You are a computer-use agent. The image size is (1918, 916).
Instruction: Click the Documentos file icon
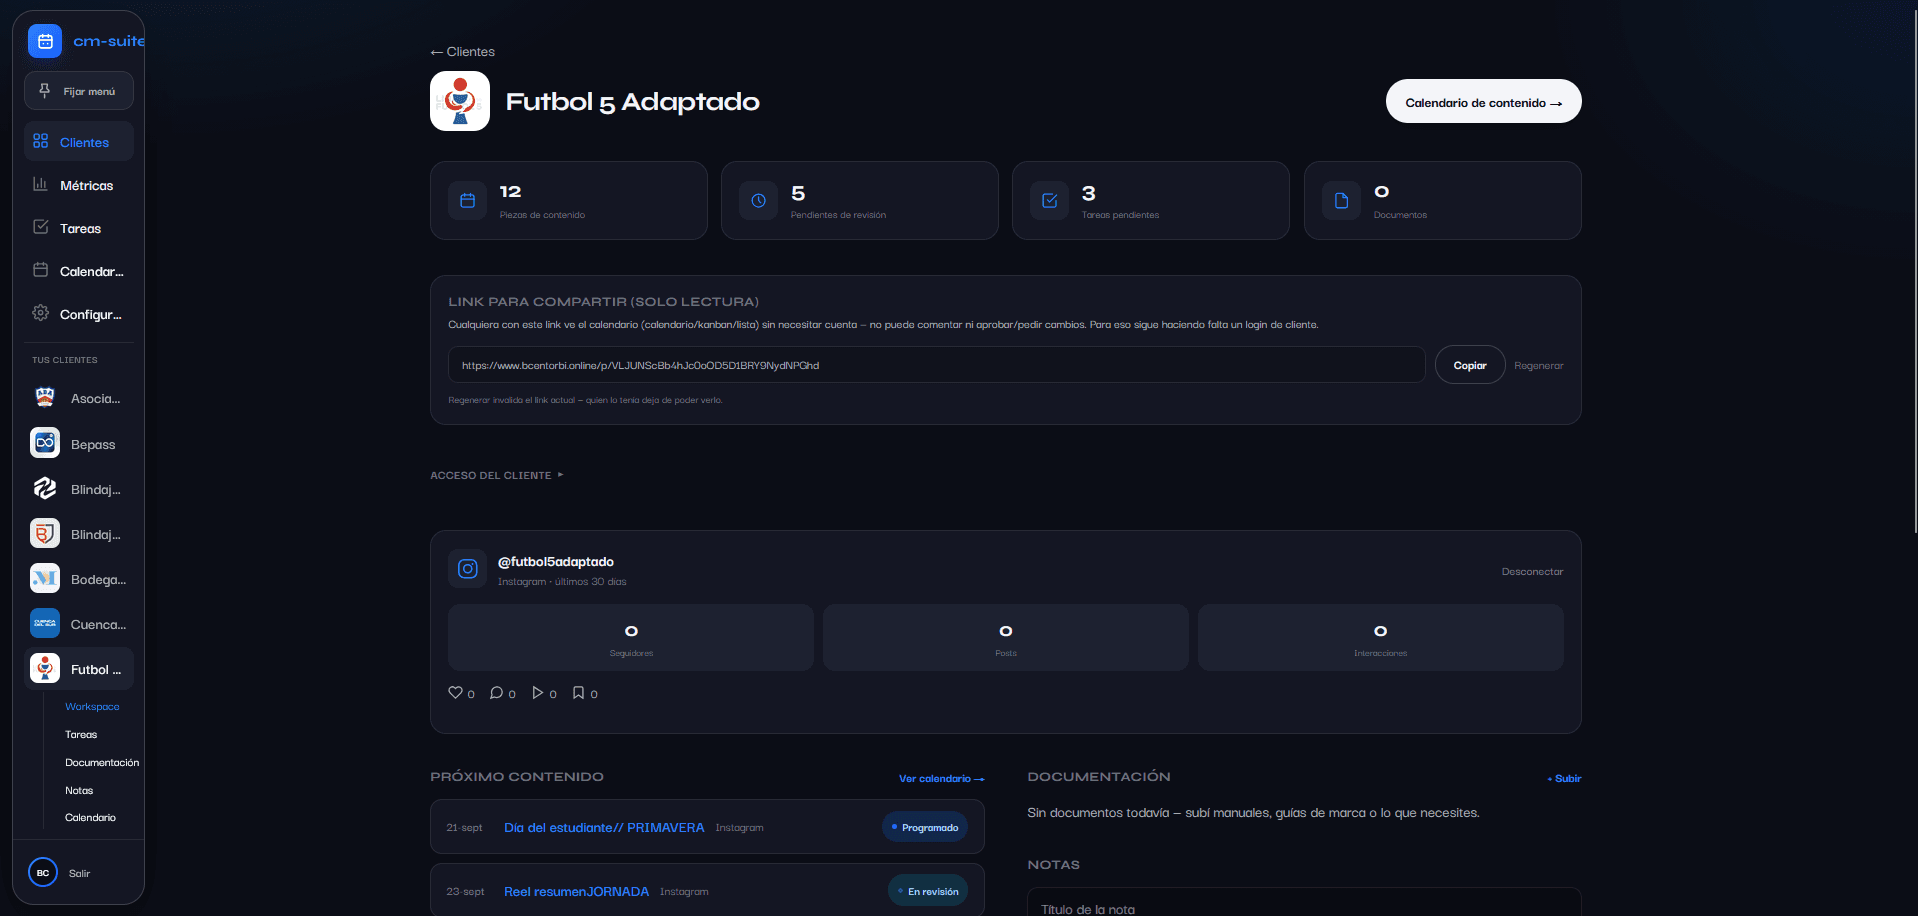click(x=1341, y=201)
